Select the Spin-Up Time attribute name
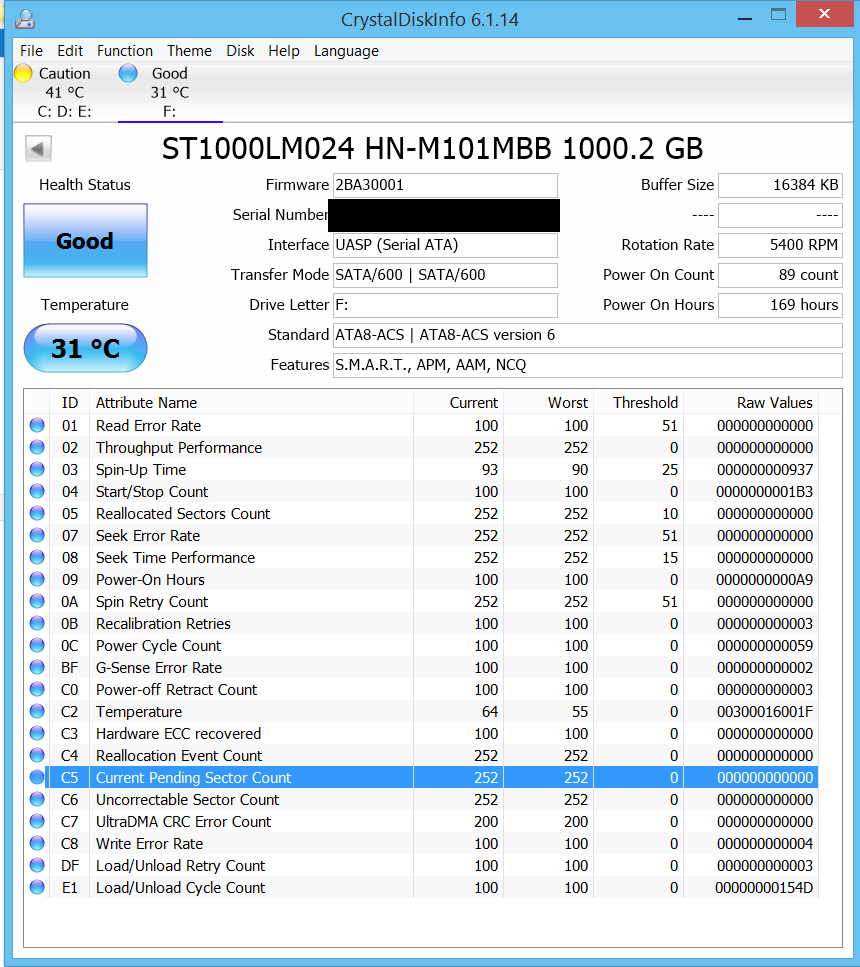 click(141, 470)
